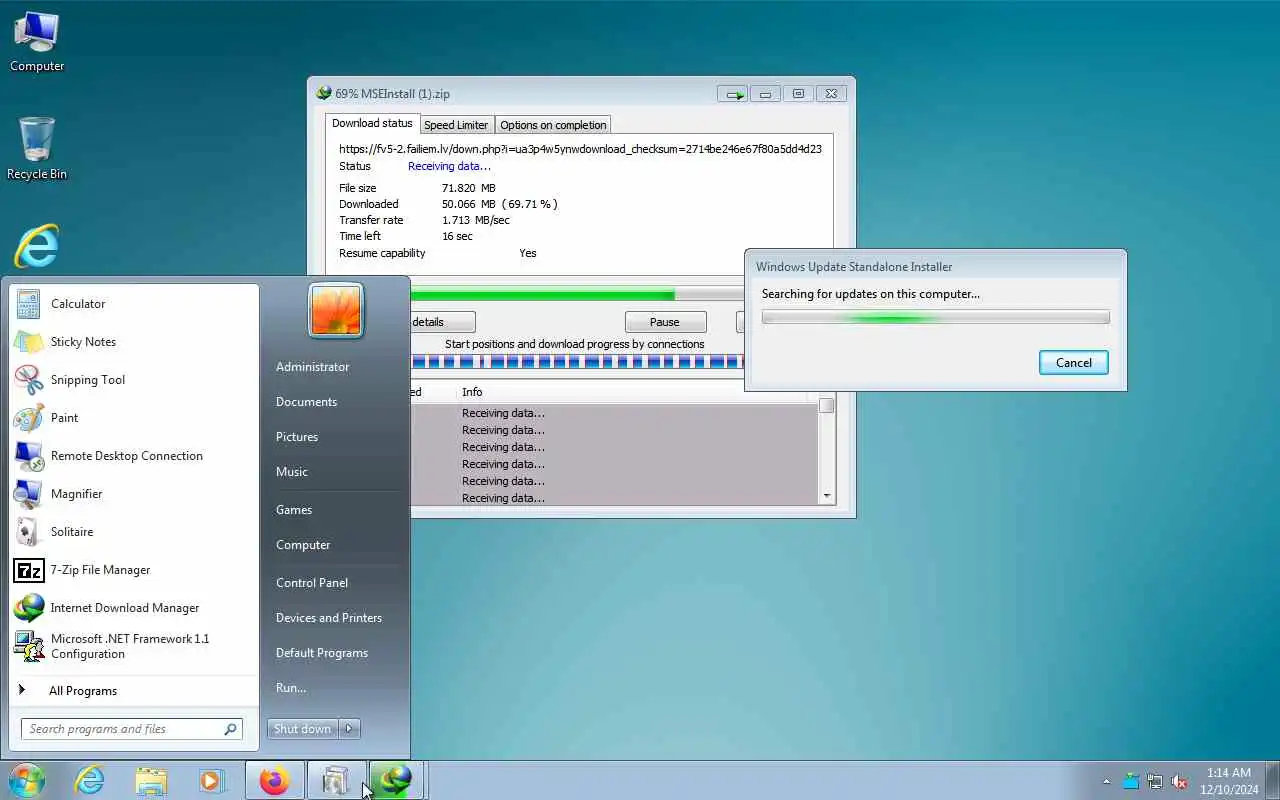
Task: Start the Magnifier program
Action: [135, 494]
